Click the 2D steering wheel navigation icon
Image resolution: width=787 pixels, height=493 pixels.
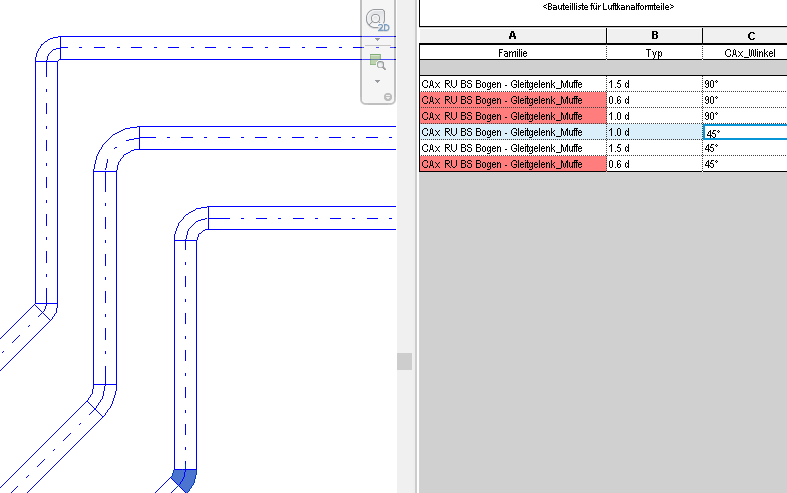377,20
